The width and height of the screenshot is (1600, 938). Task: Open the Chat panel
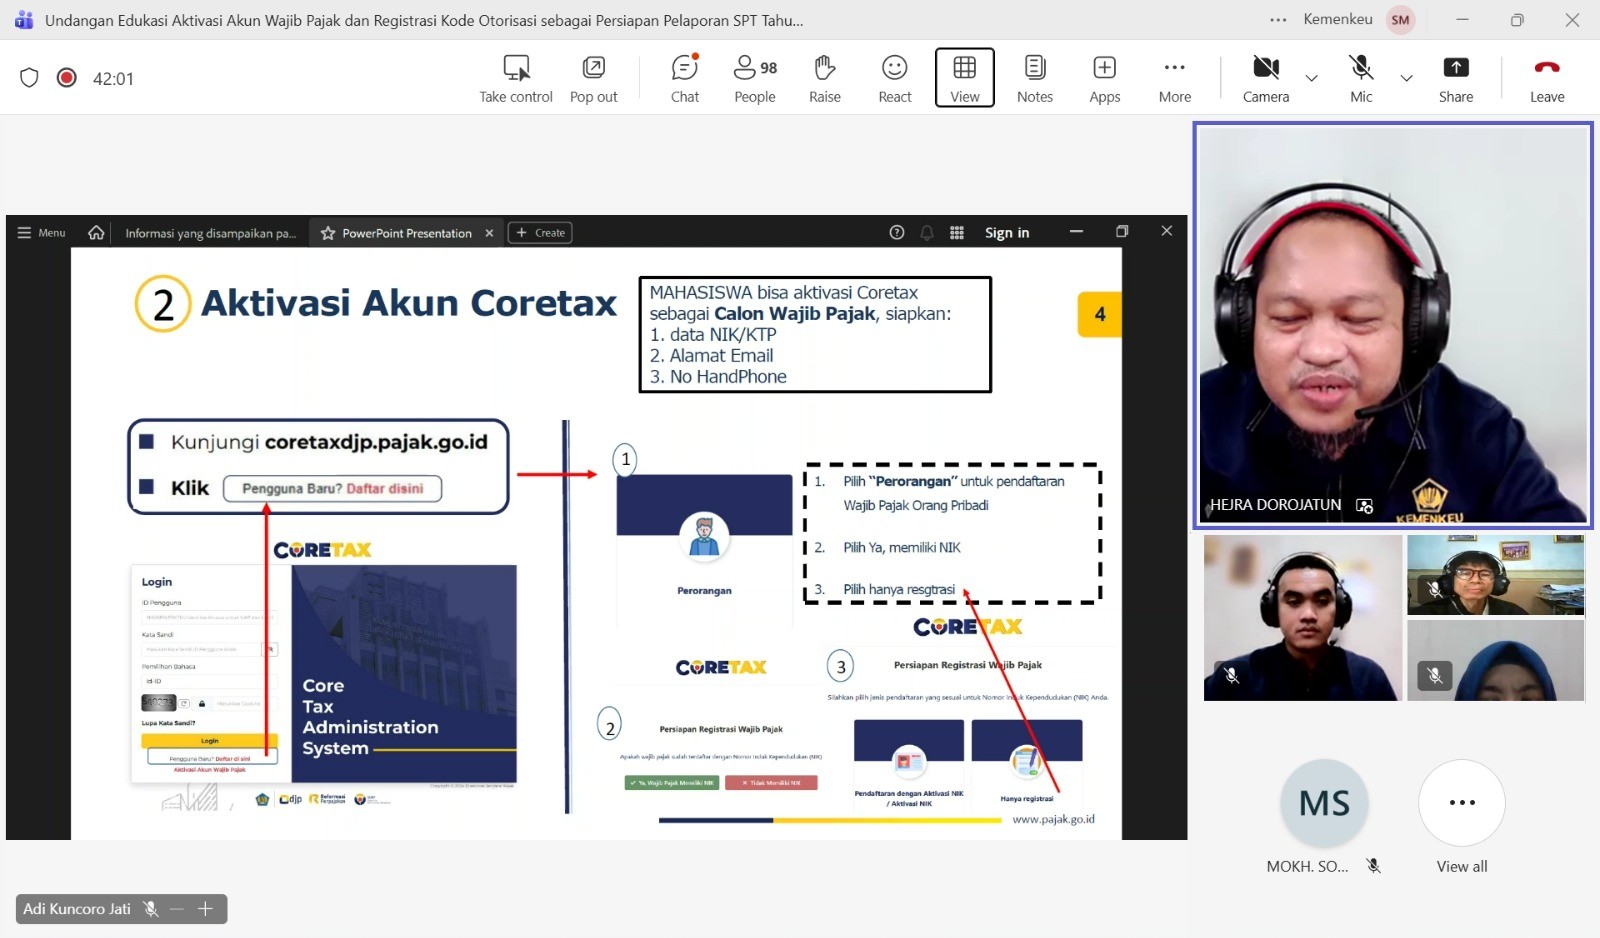coord(684,78)
